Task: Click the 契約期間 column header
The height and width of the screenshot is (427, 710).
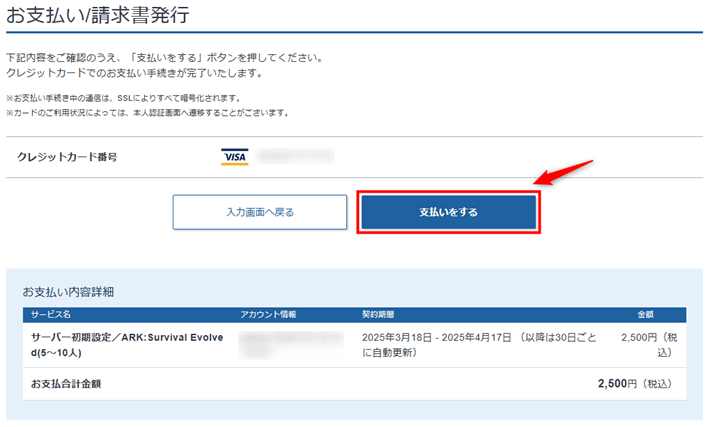Action: click(x=378, y=314)
